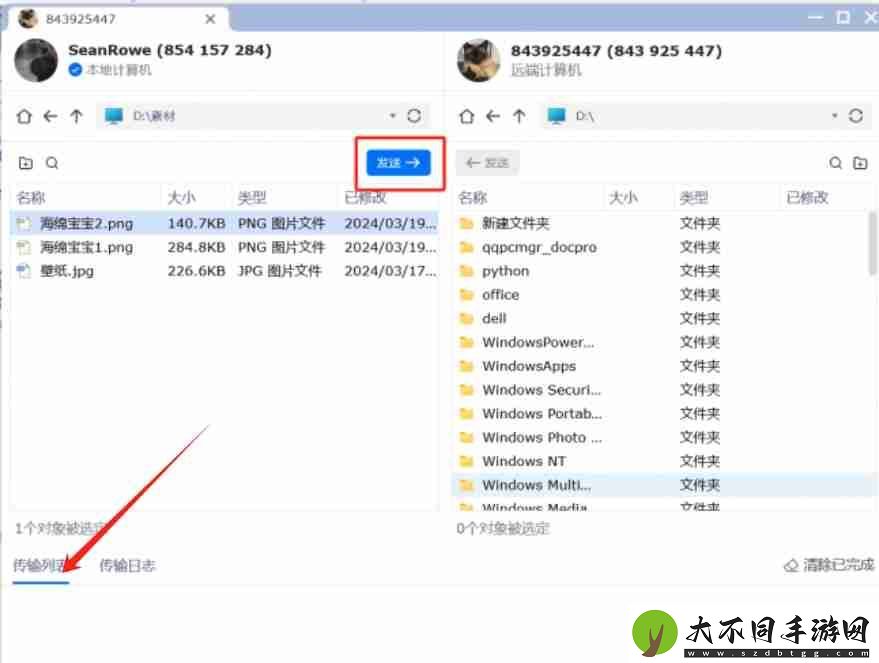
Task: Search files in remote pane
Action: point(835,163)
